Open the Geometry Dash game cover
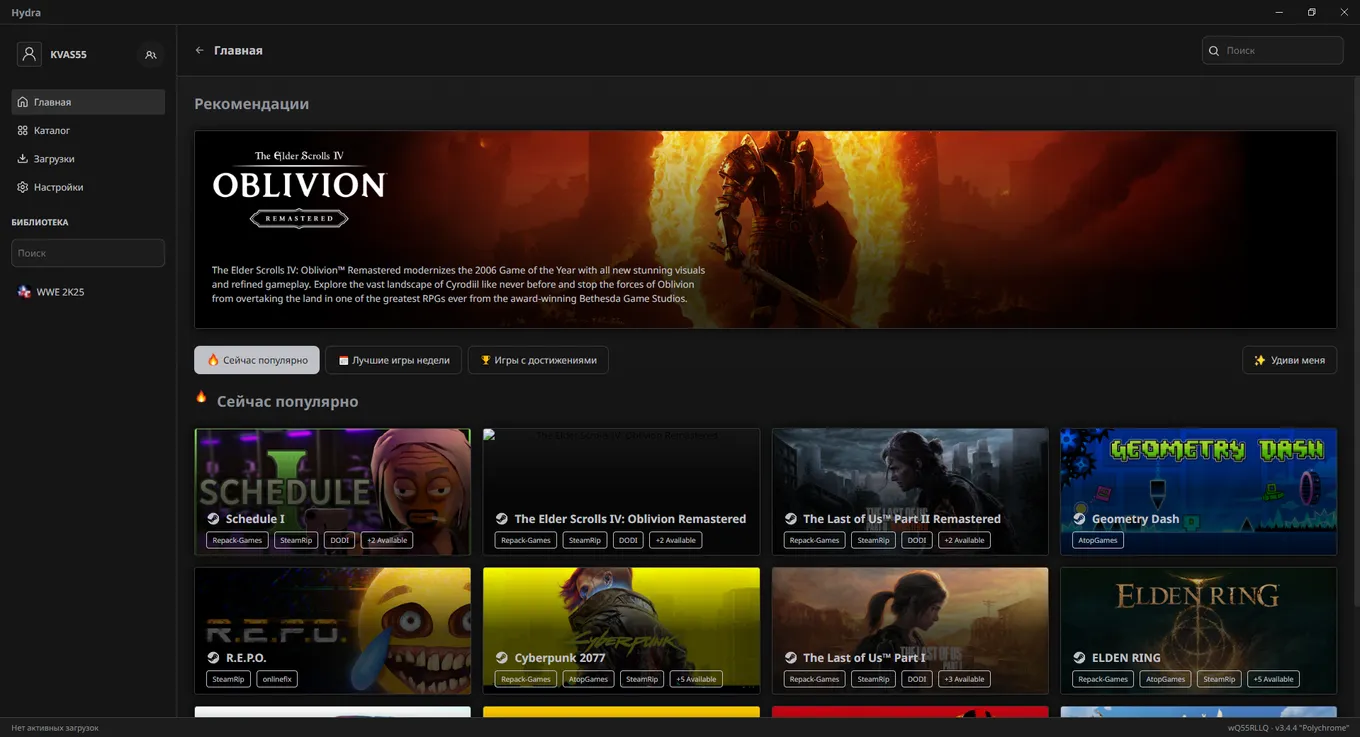The image size is (1360, 737). pos(1198,492)
